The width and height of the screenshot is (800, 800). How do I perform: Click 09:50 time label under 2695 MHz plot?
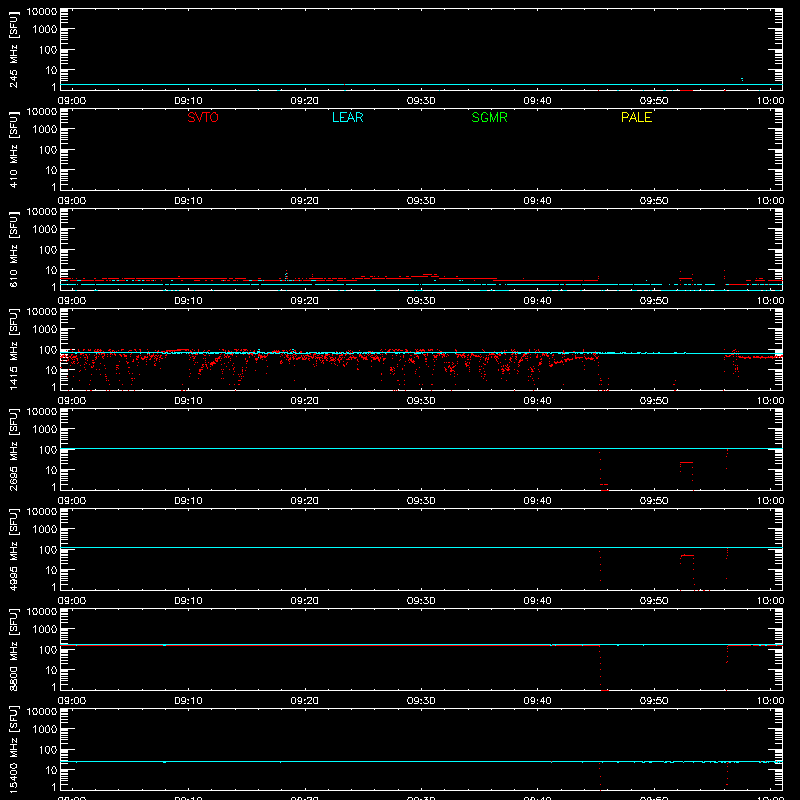coord(654,501)
